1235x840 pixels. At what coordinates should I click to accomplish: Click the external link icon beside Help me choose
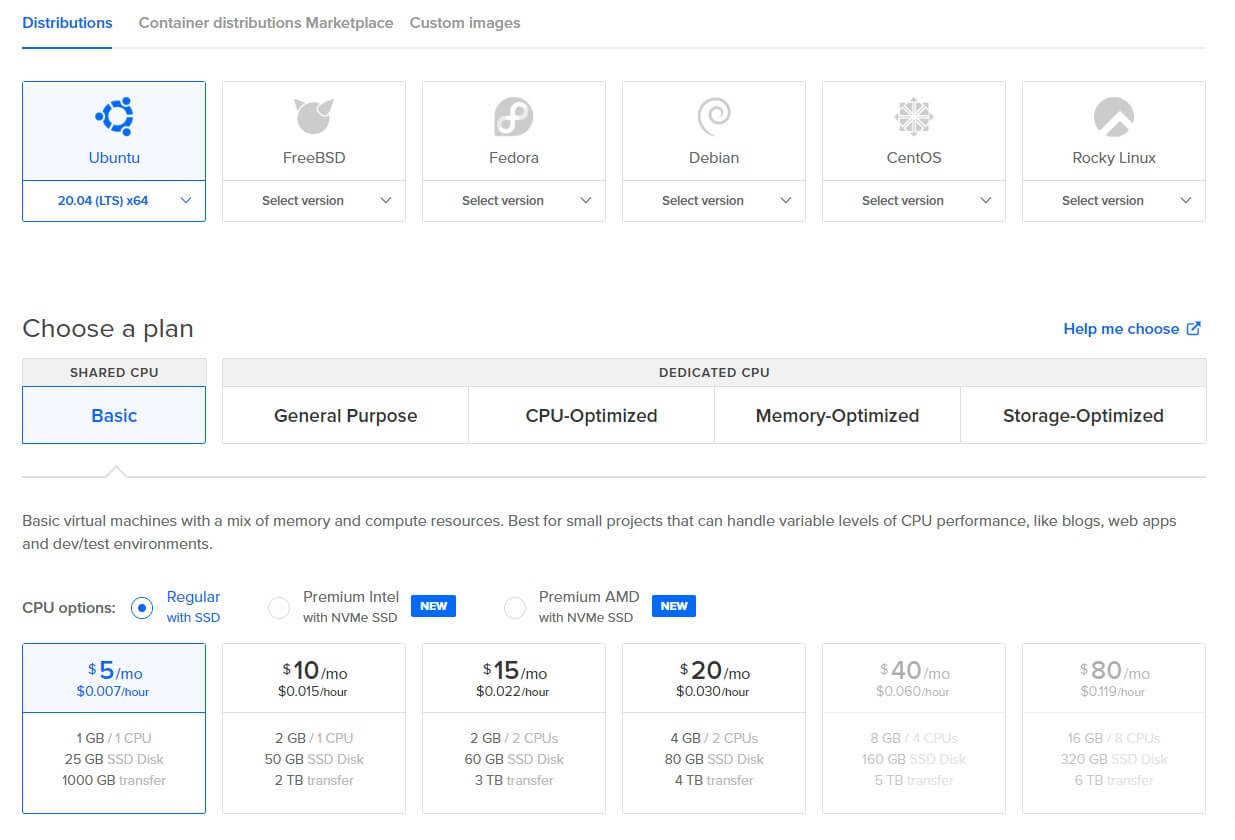point(1193,328)
